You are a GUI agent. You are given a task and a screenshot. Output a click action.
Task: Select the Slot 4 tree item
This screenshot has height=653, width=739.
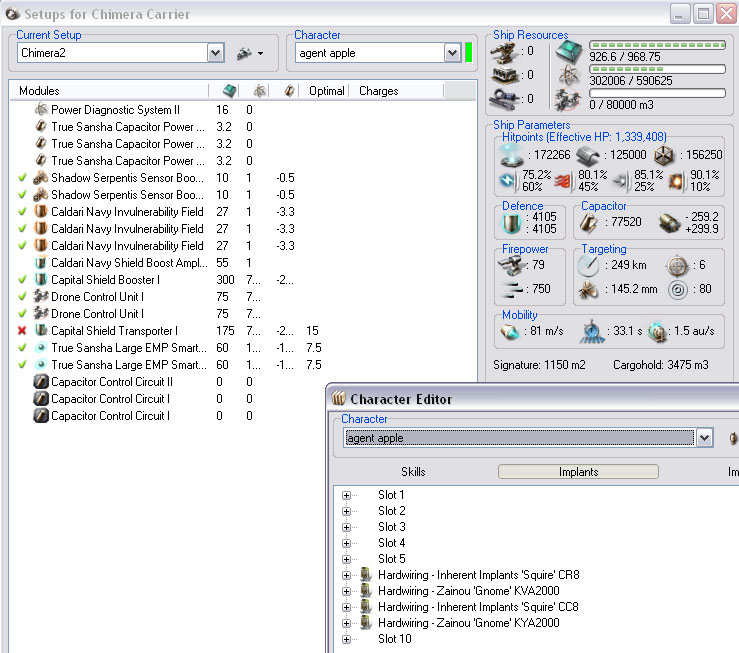391,543
